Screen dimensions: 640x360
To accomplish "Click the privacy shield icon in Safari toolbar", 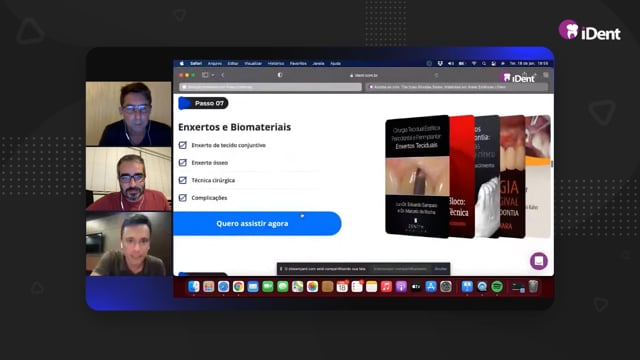I will [280, 75].
